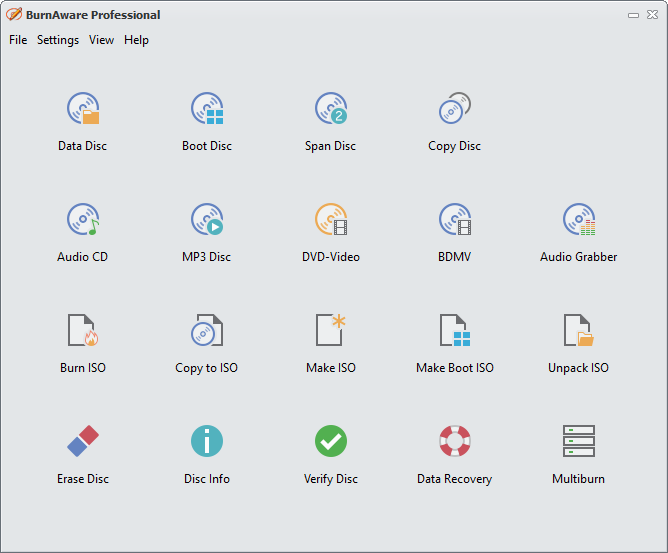668x553 pixels.
Task: Open the Settings menu
Action: (x=58, y=40)
